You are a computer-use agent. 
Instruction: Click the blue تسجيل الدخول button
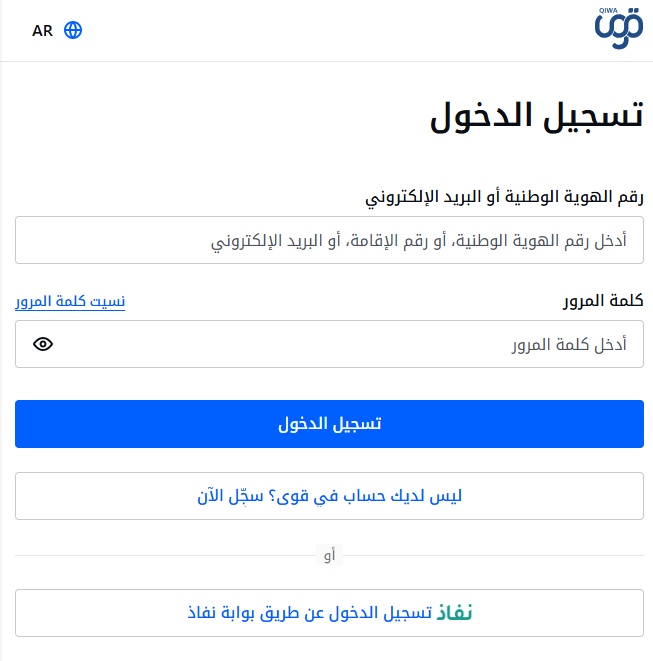329,424
